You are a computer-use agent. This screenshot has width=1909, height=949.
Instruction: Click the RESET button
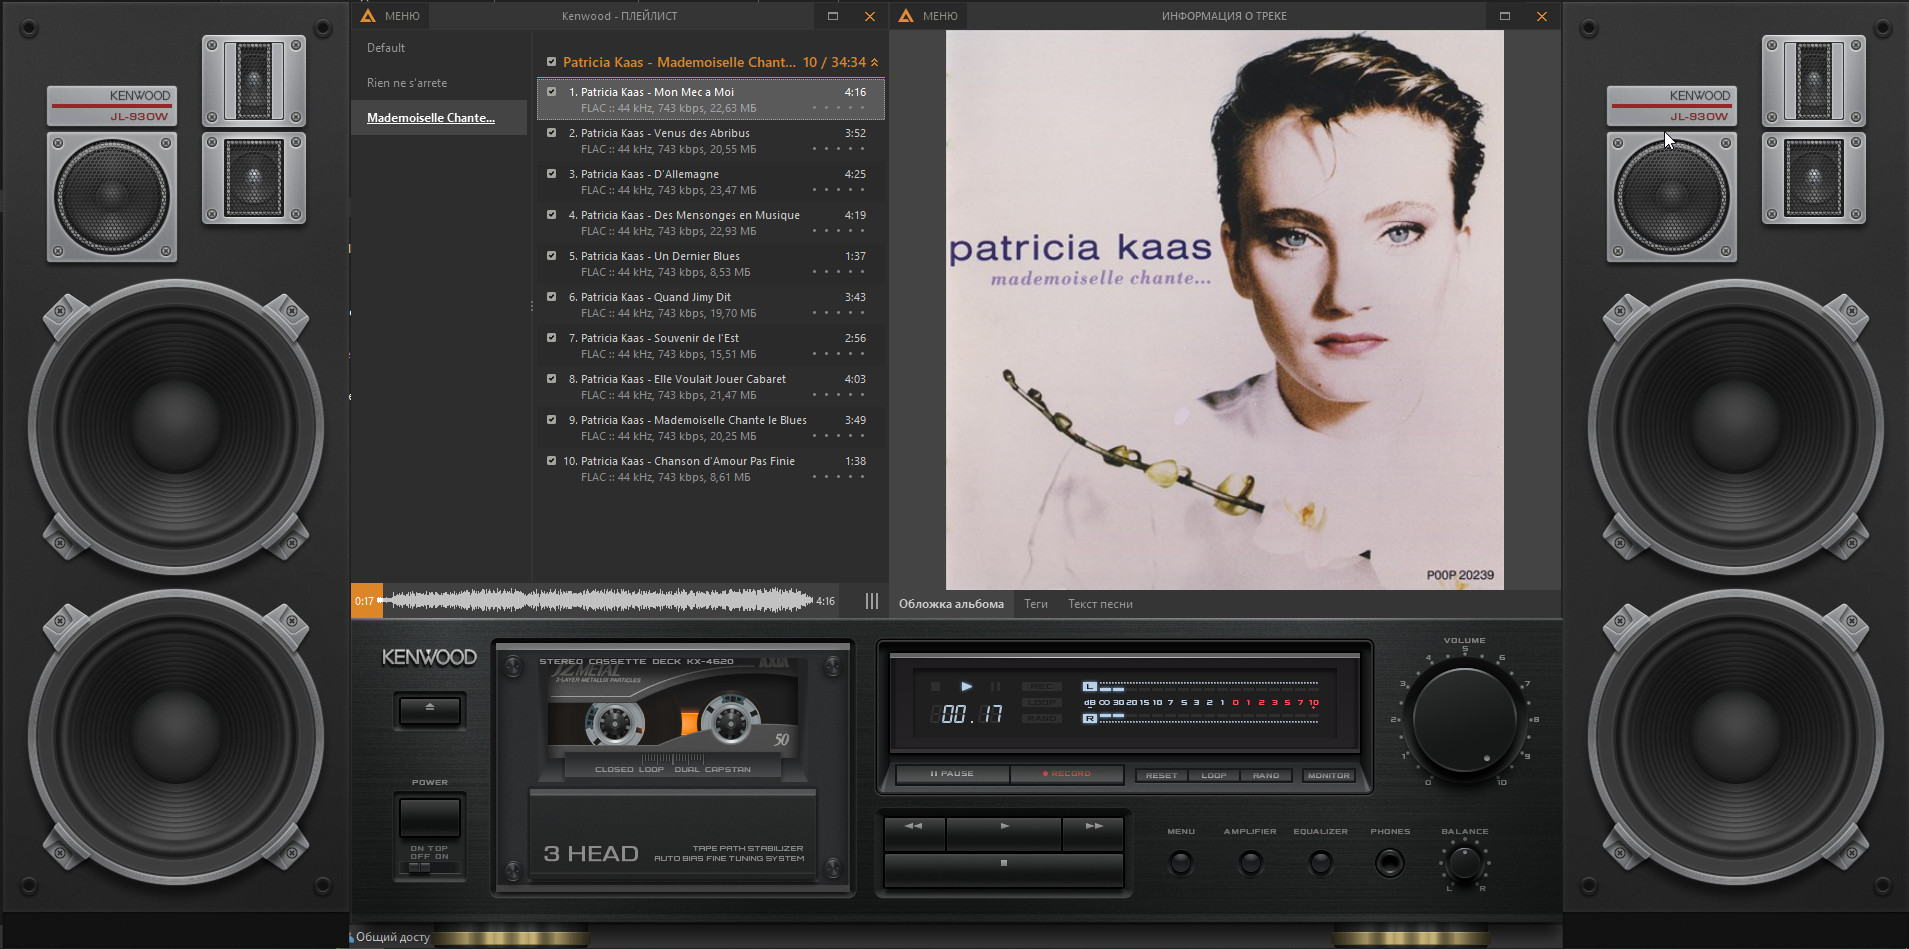pos(1161,775)
